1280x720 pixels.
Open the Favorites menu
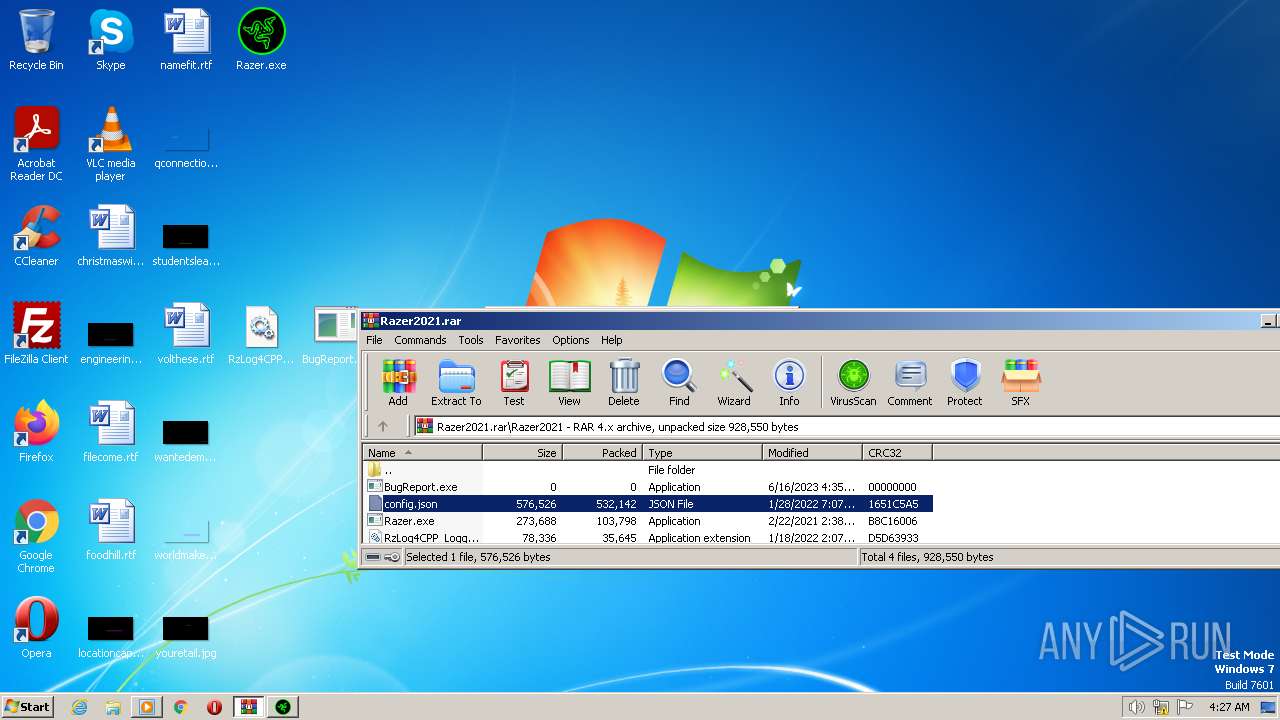(518, 340)
